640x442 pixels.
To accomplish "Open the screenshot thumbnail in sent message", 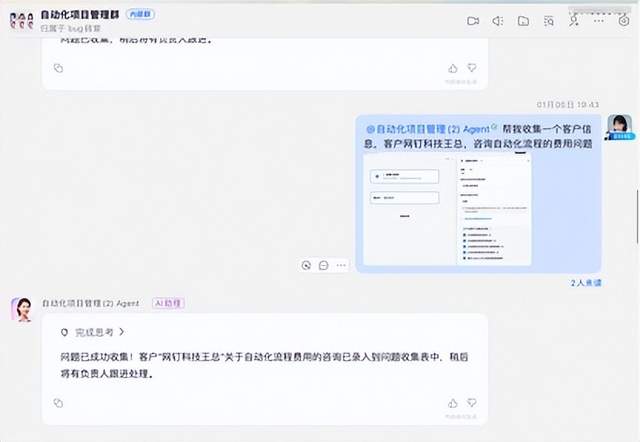I will pyautogui.click(x=446, y=210).
